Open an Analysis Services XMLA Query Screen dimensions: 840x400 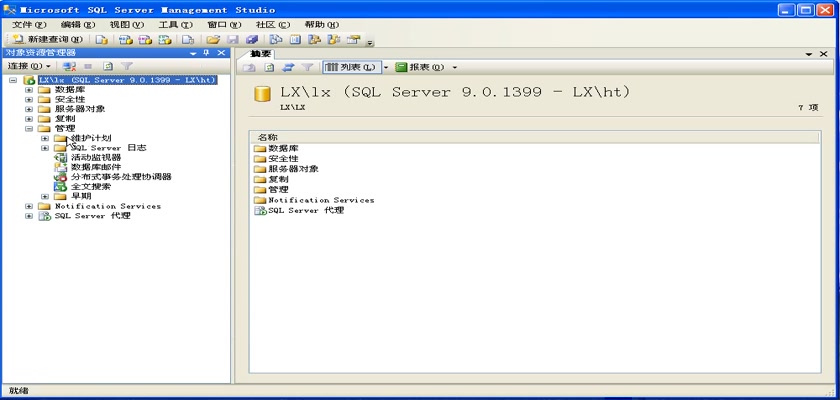(x=165, y=40)
